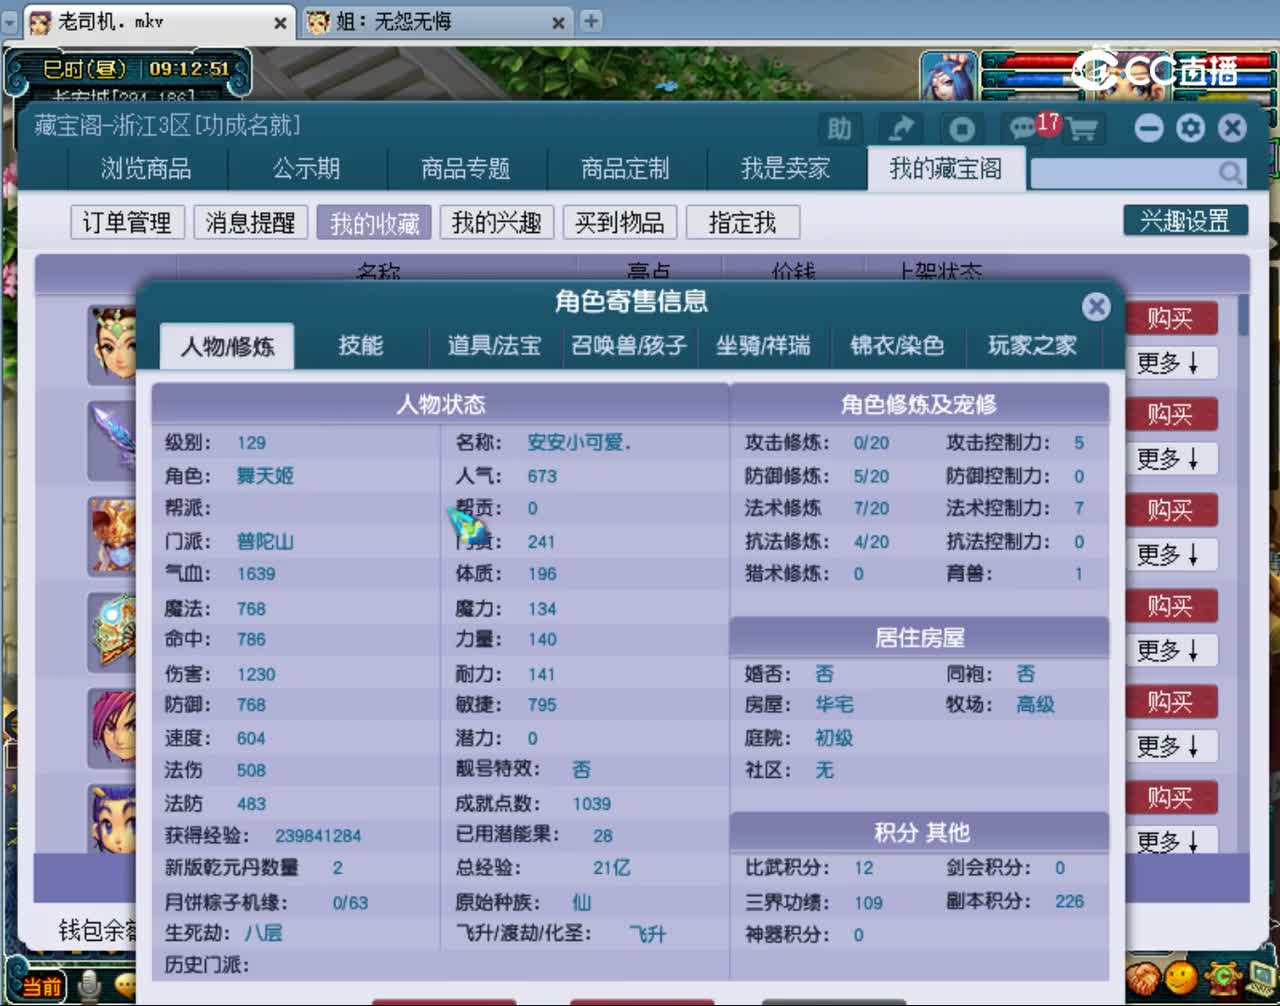The width and height of the screenshot is (1280, 1006).
Task: Click the magnifier search icon
Action: coord(1230,173)
